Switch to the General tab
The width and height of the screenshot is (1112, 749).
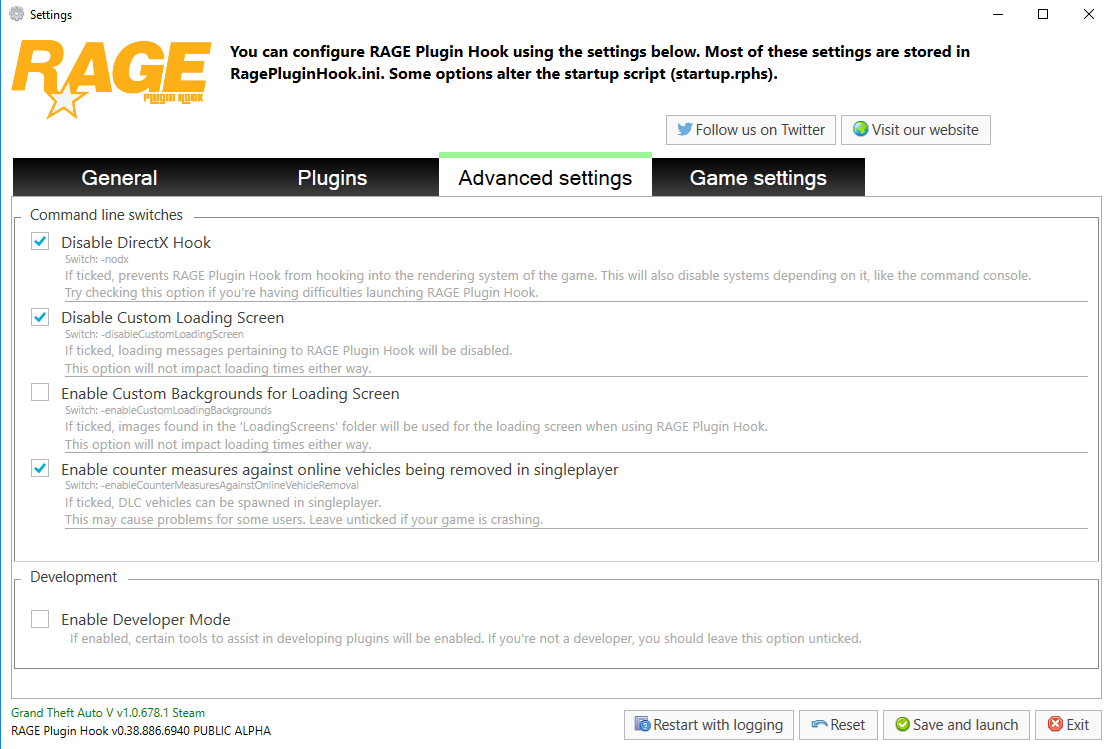[x=120, y=178]
